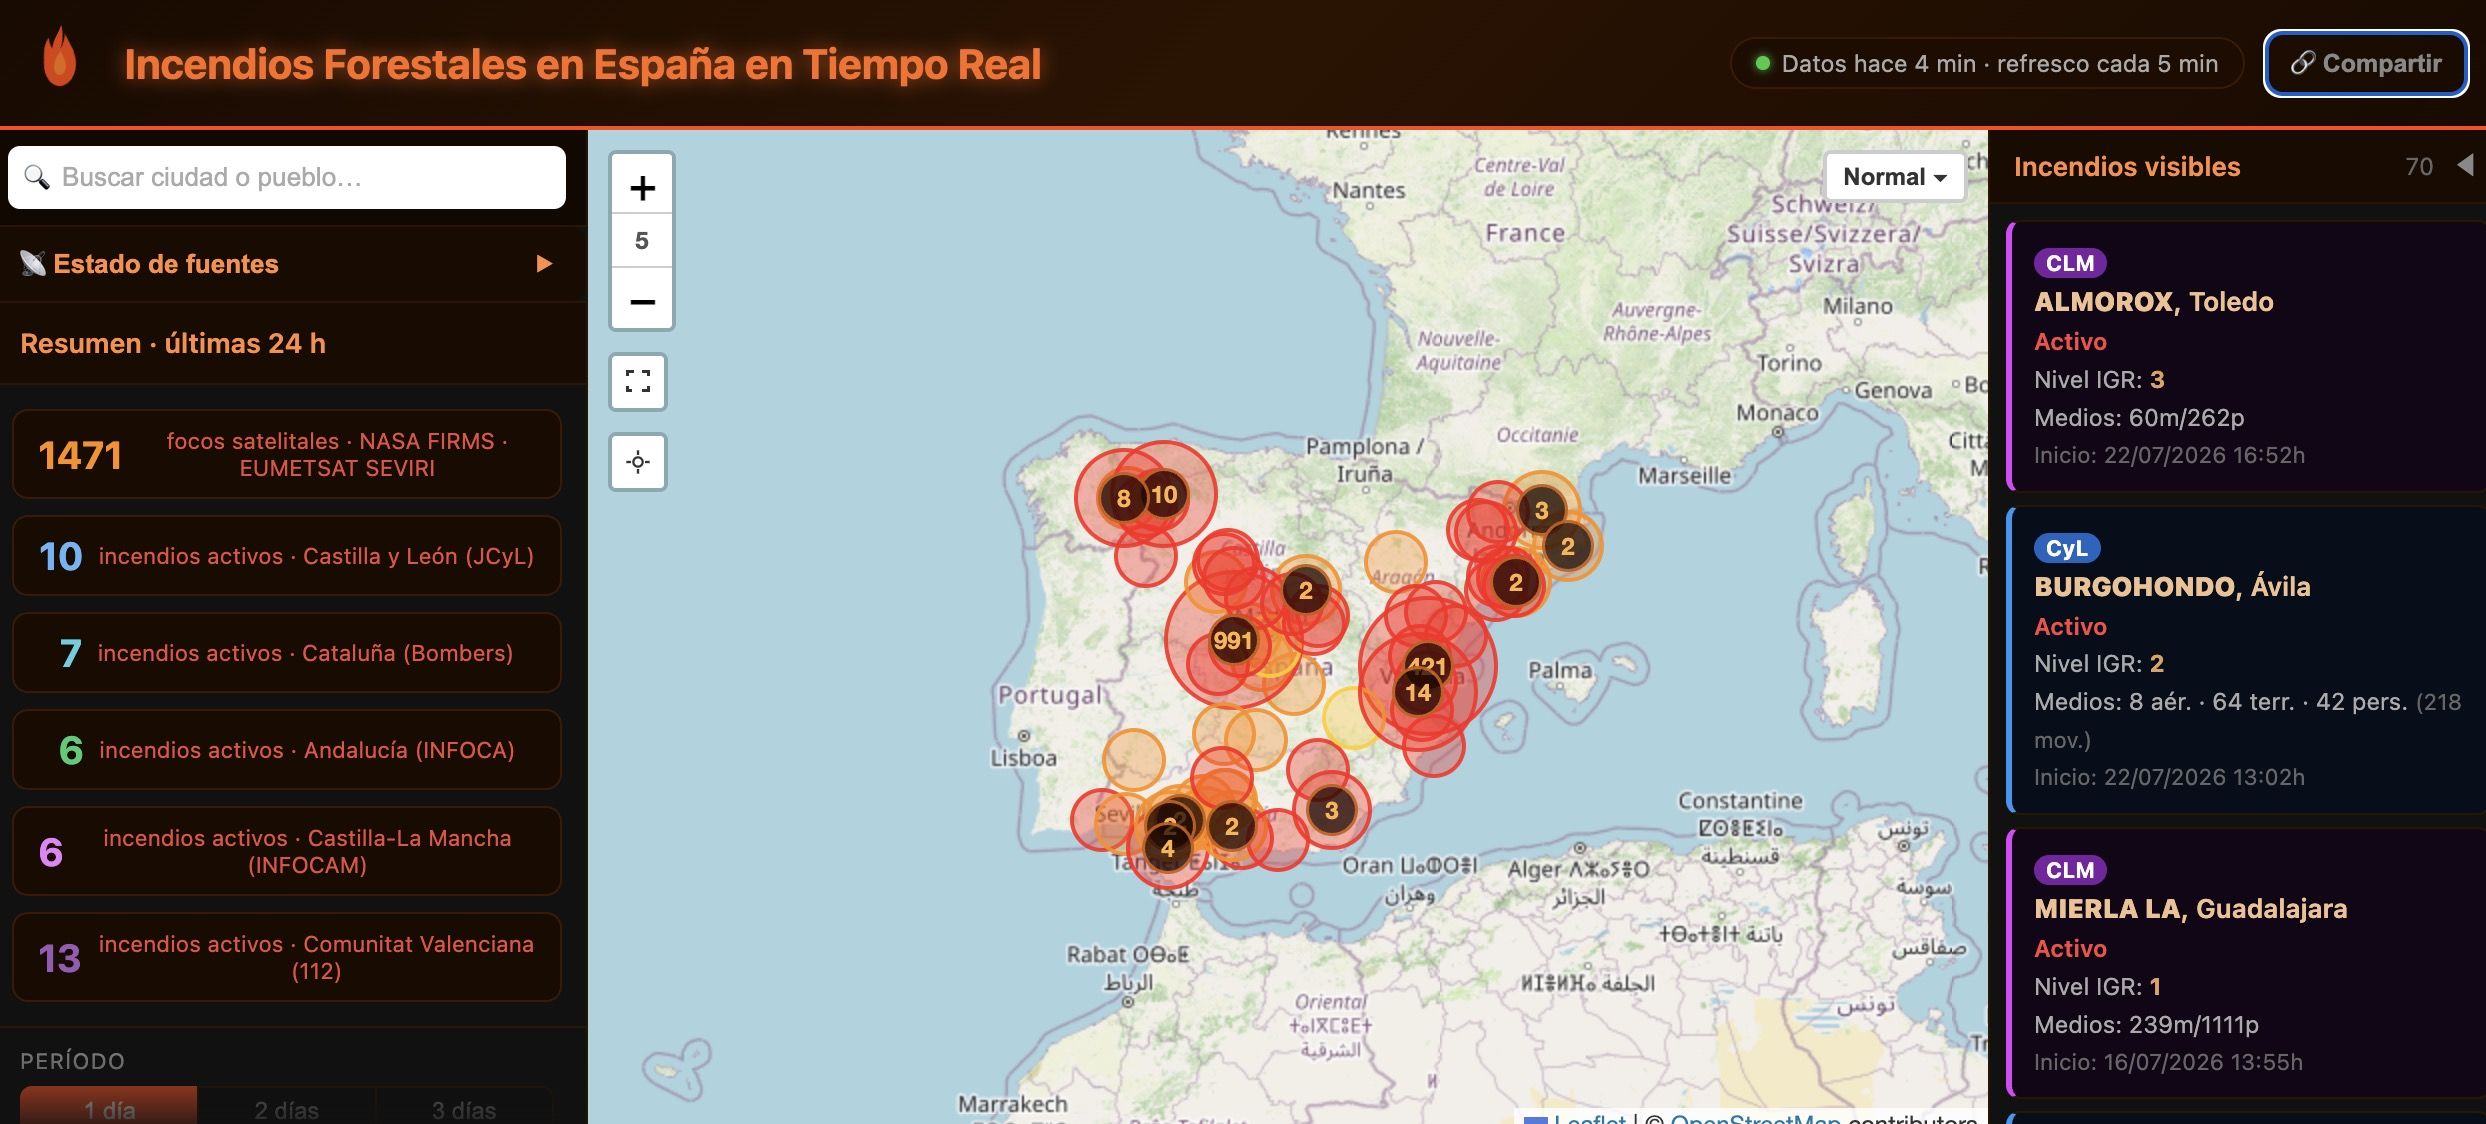Click the flame logo in header

click(x=60, y=58)
